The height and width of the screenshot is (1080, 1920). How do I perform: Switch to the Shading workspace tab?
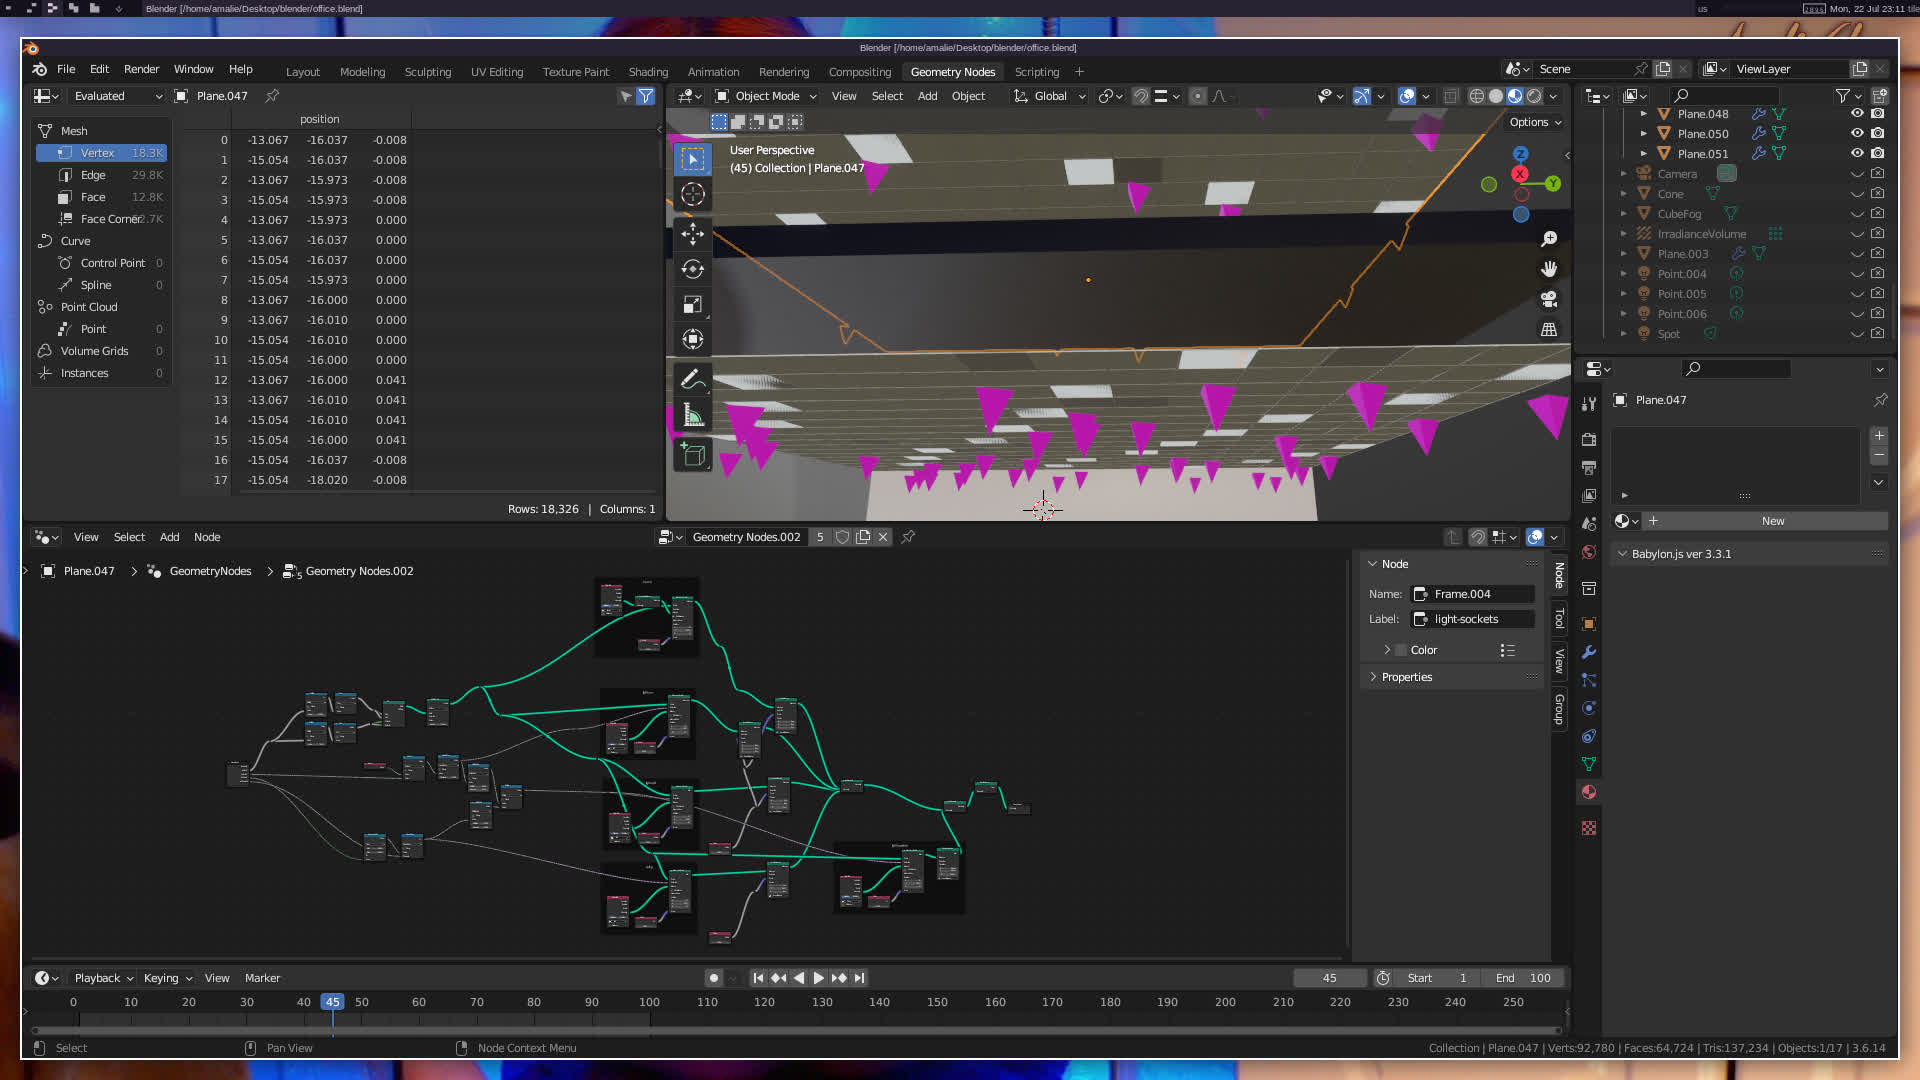[x=648, y=72]
